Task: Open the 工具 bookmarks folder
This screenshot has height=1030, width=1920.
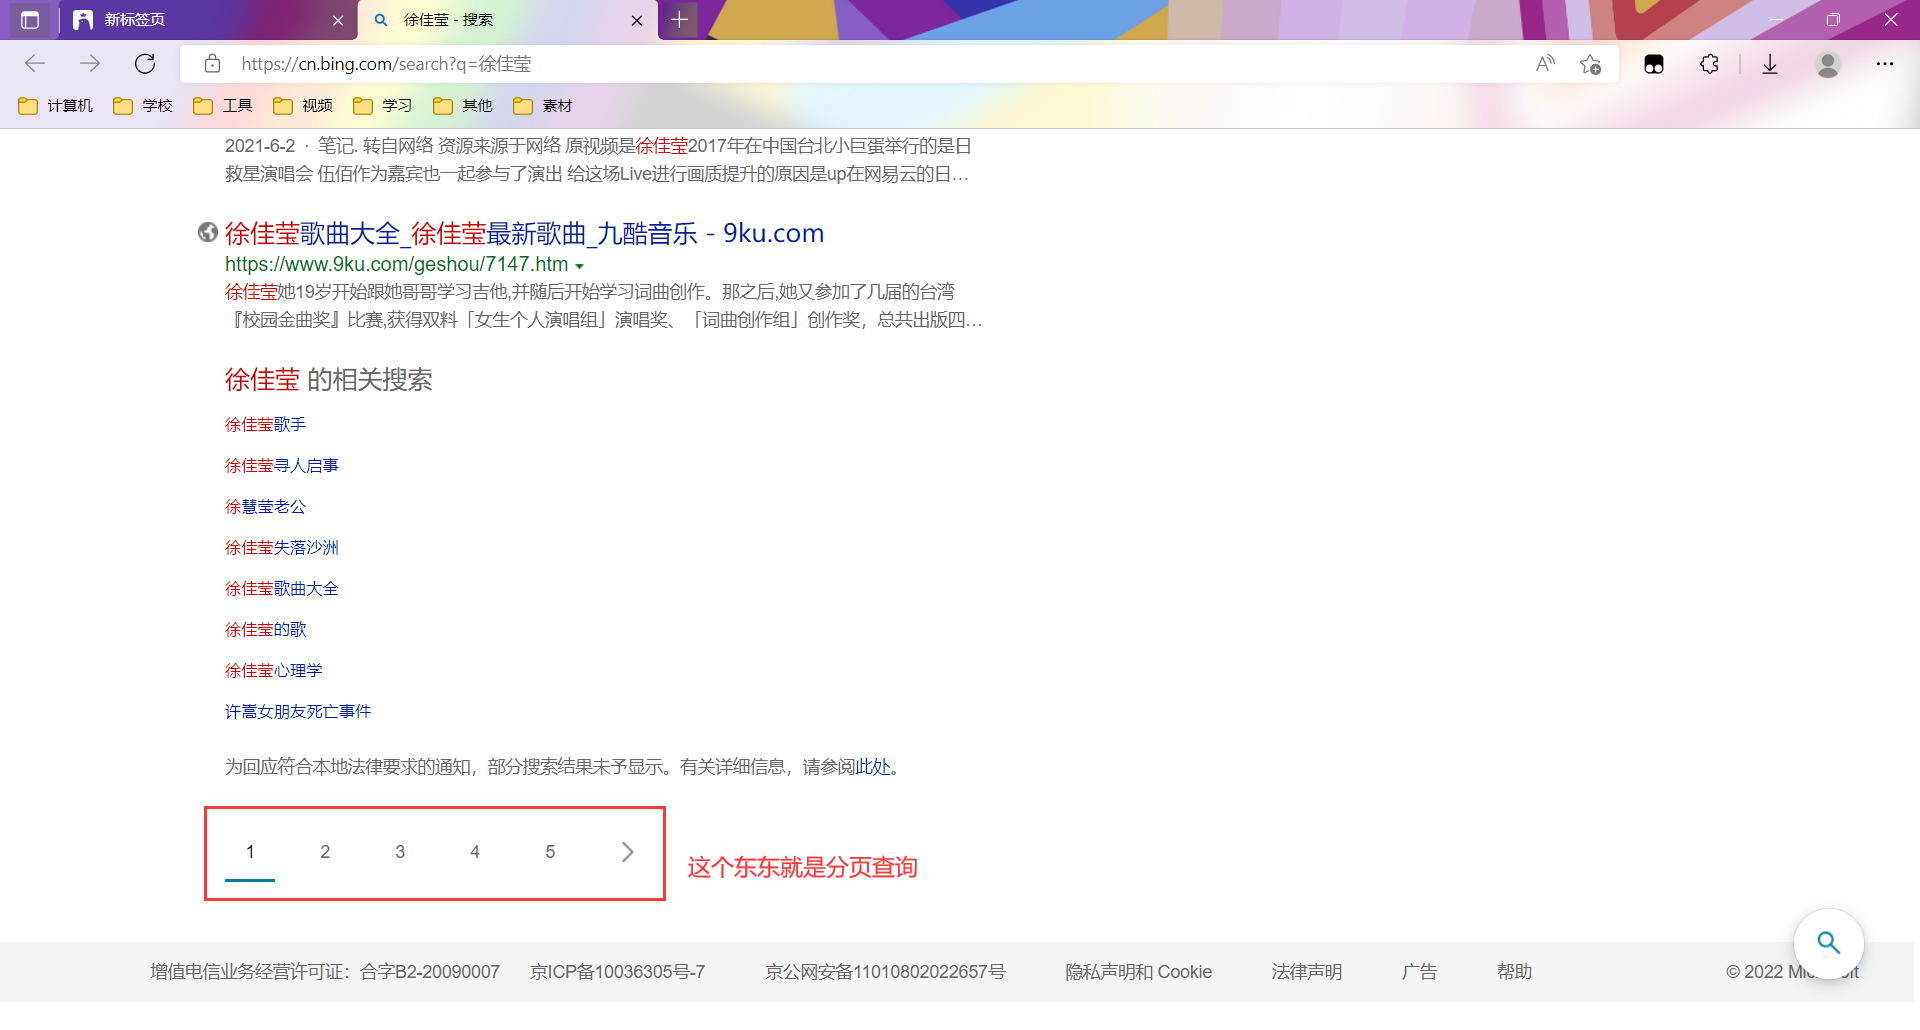Action: (223, 106)
